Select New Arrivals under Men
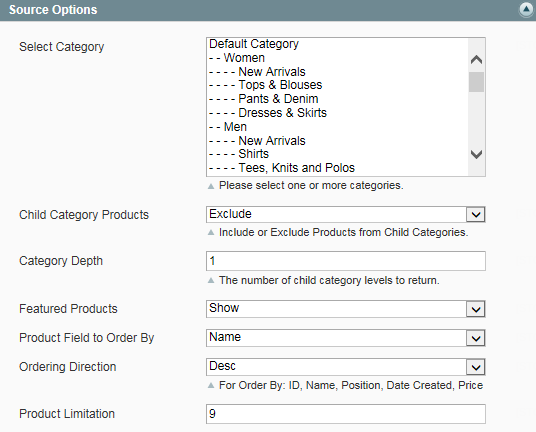 (x=337, y=141)
